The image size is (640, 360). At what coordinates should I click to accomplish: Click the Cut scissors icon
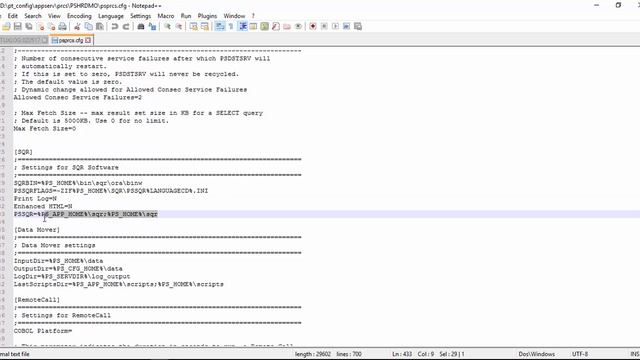(x=77, y=27)
